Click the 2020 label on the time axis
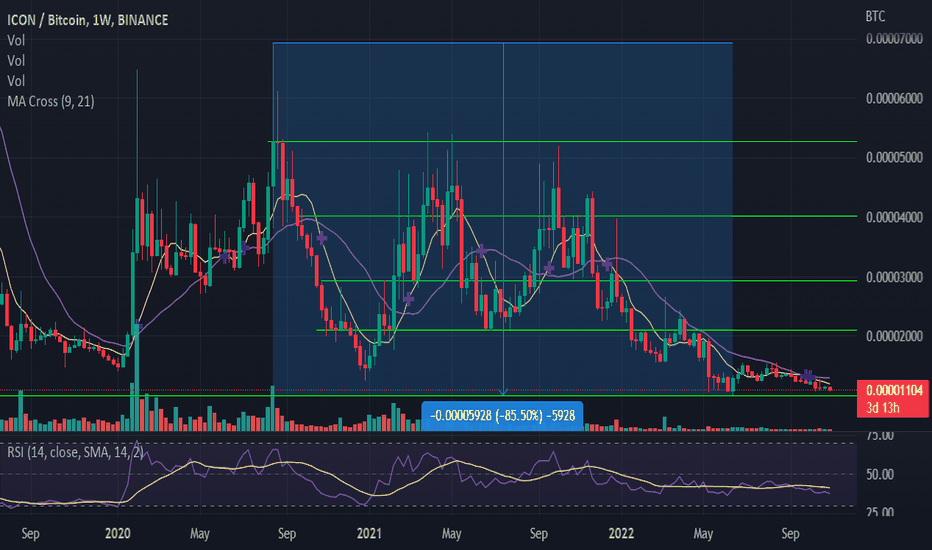The image size is (932, 550). pyautogui.click(x=117, y=533)
